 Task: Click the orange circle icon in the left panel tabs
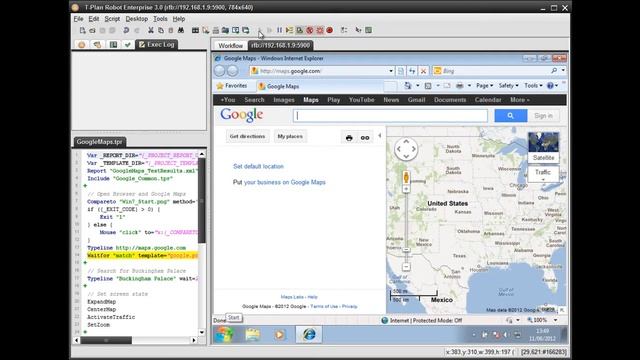pos(82,44)
